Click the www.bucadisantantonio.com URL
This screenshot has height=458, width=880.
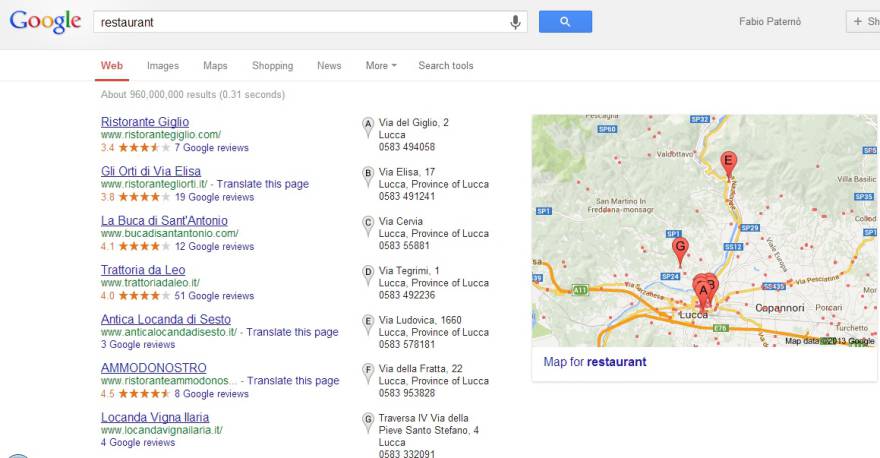(169, 233)
